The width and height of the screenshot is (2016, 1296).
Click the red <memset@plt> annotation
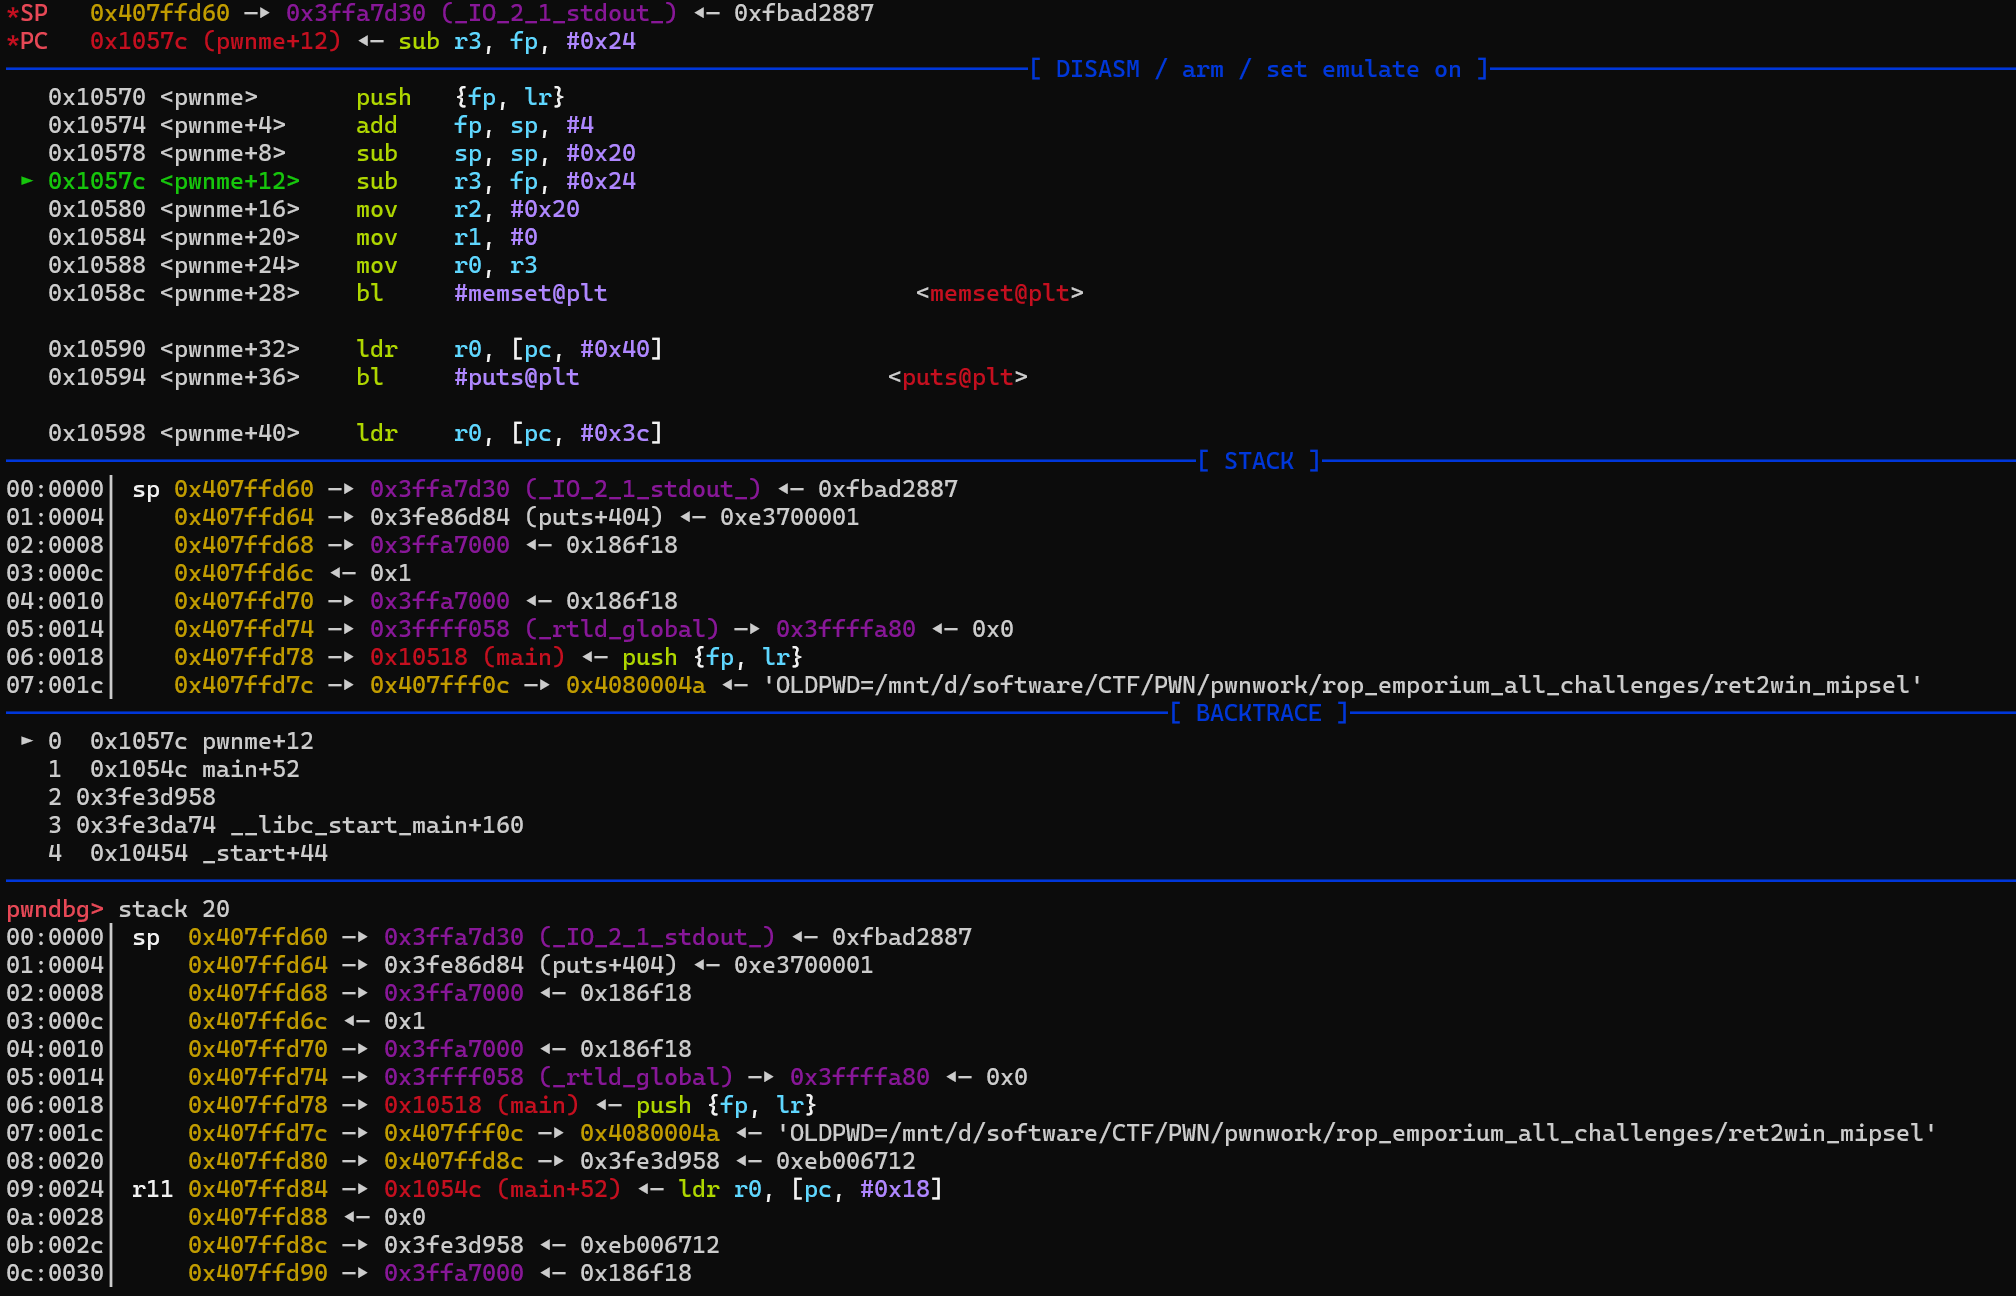click(x=1000, y=293)
